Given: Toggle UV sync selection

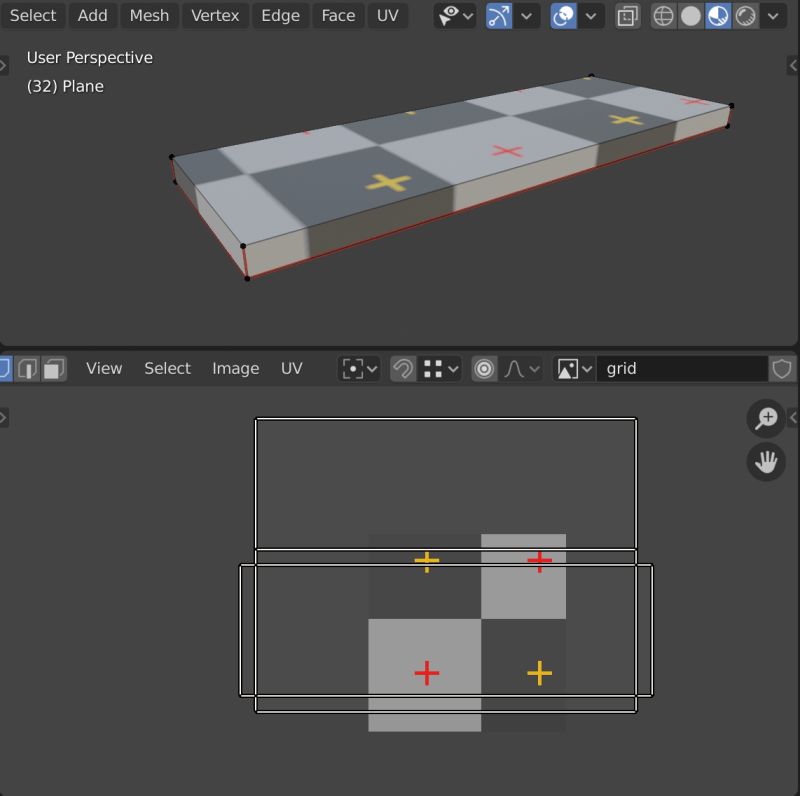Looking at the screenshot, I should click(6, 368).
